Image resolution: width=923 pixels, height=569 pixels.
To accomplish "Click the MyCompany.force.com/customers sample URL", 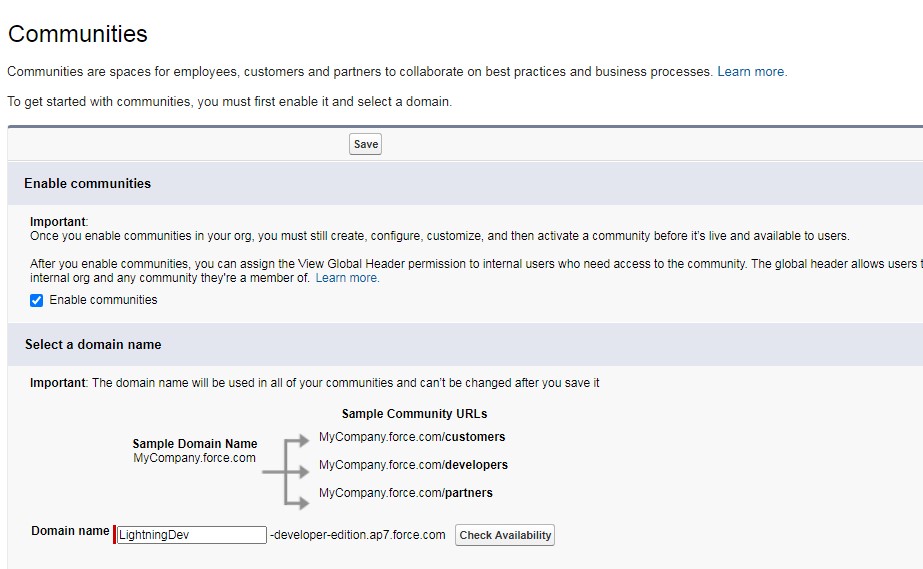I will pyautogui.click(x=412, y=437).
